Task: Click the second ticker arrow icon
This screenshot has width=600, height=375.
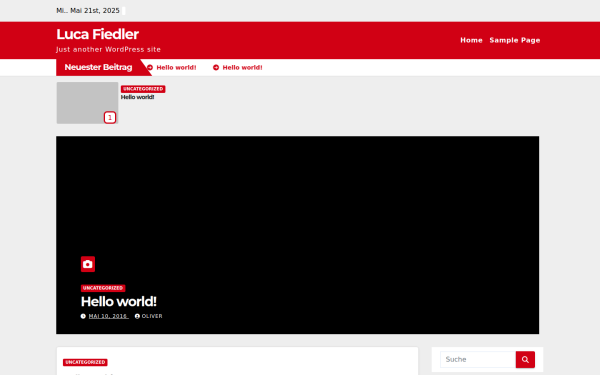Action: click(216, 67)
